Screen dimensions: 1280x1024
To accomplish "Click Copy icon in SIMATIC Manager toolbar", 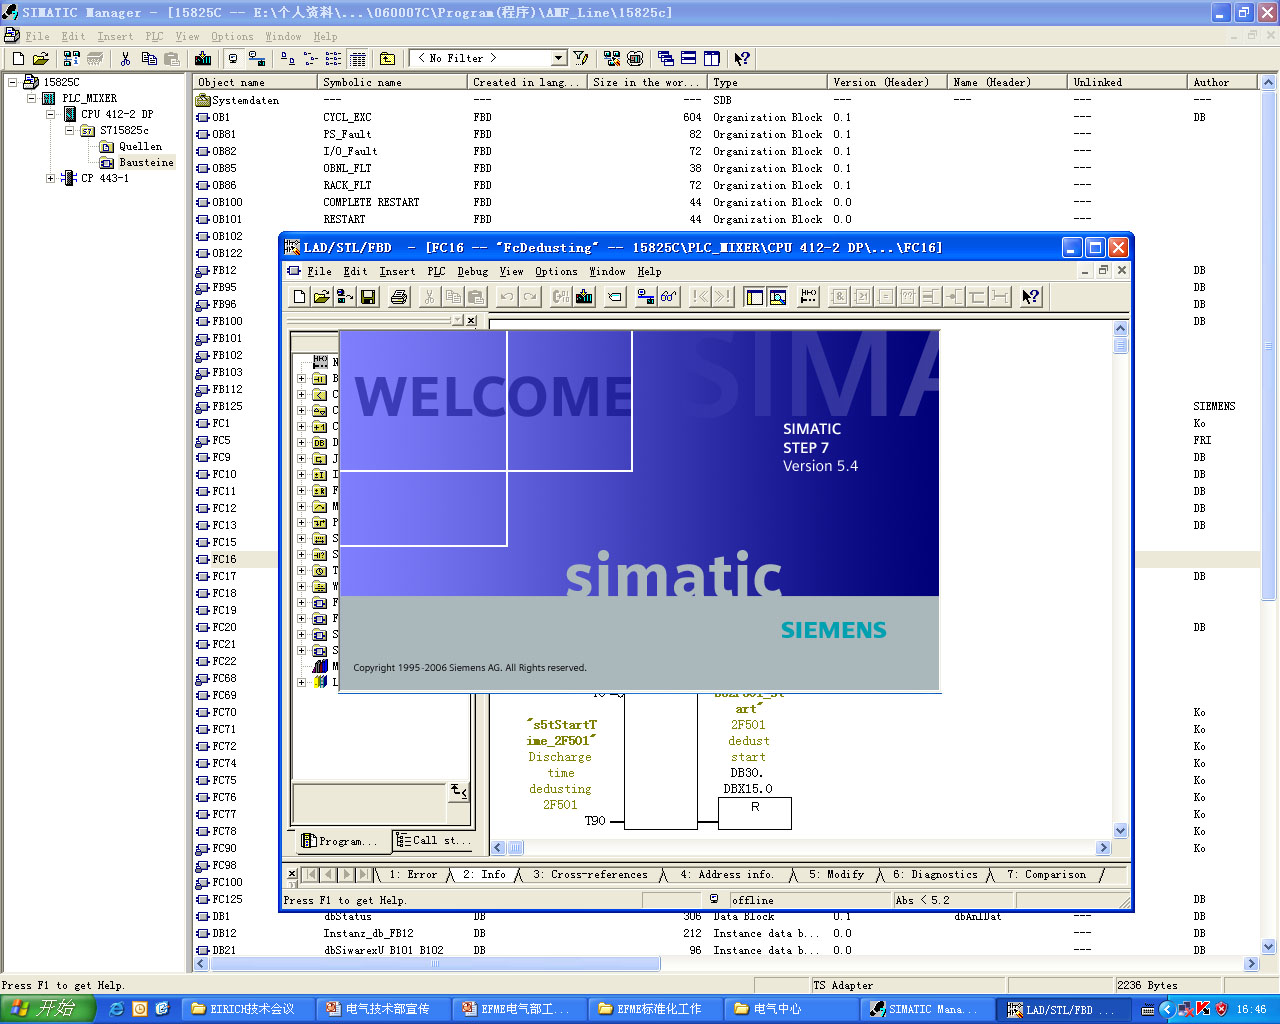I will [x=149, y=59].
